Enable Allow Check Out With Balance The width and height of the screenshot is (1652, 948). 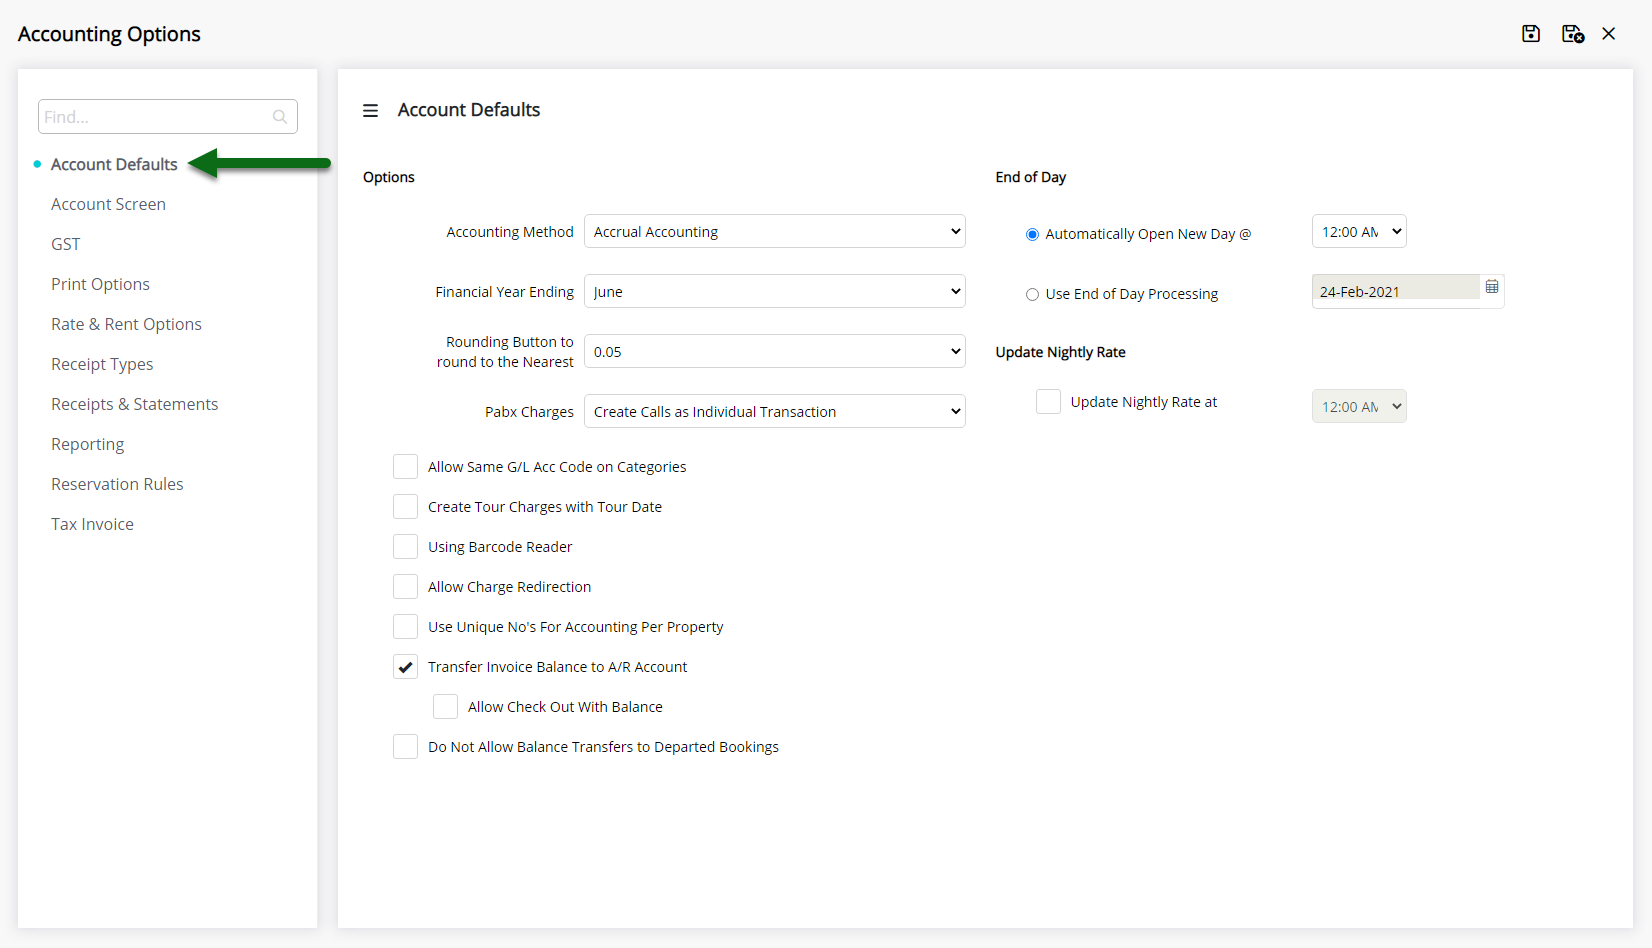(445, 707)
